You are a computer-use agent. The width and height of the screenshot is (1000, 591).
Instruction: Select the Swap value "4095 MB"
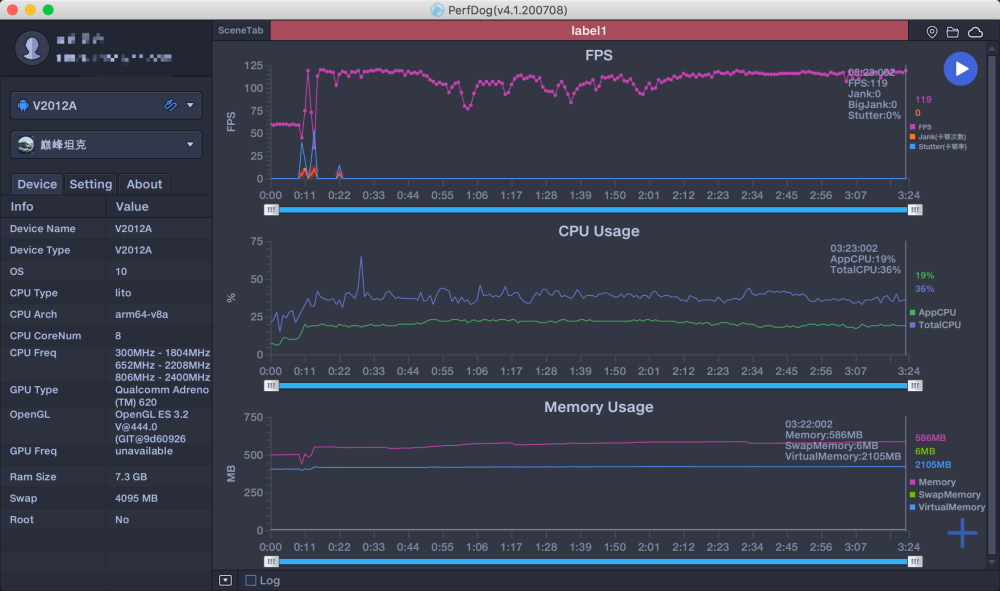pyautogui.click(x=136, y=499)
